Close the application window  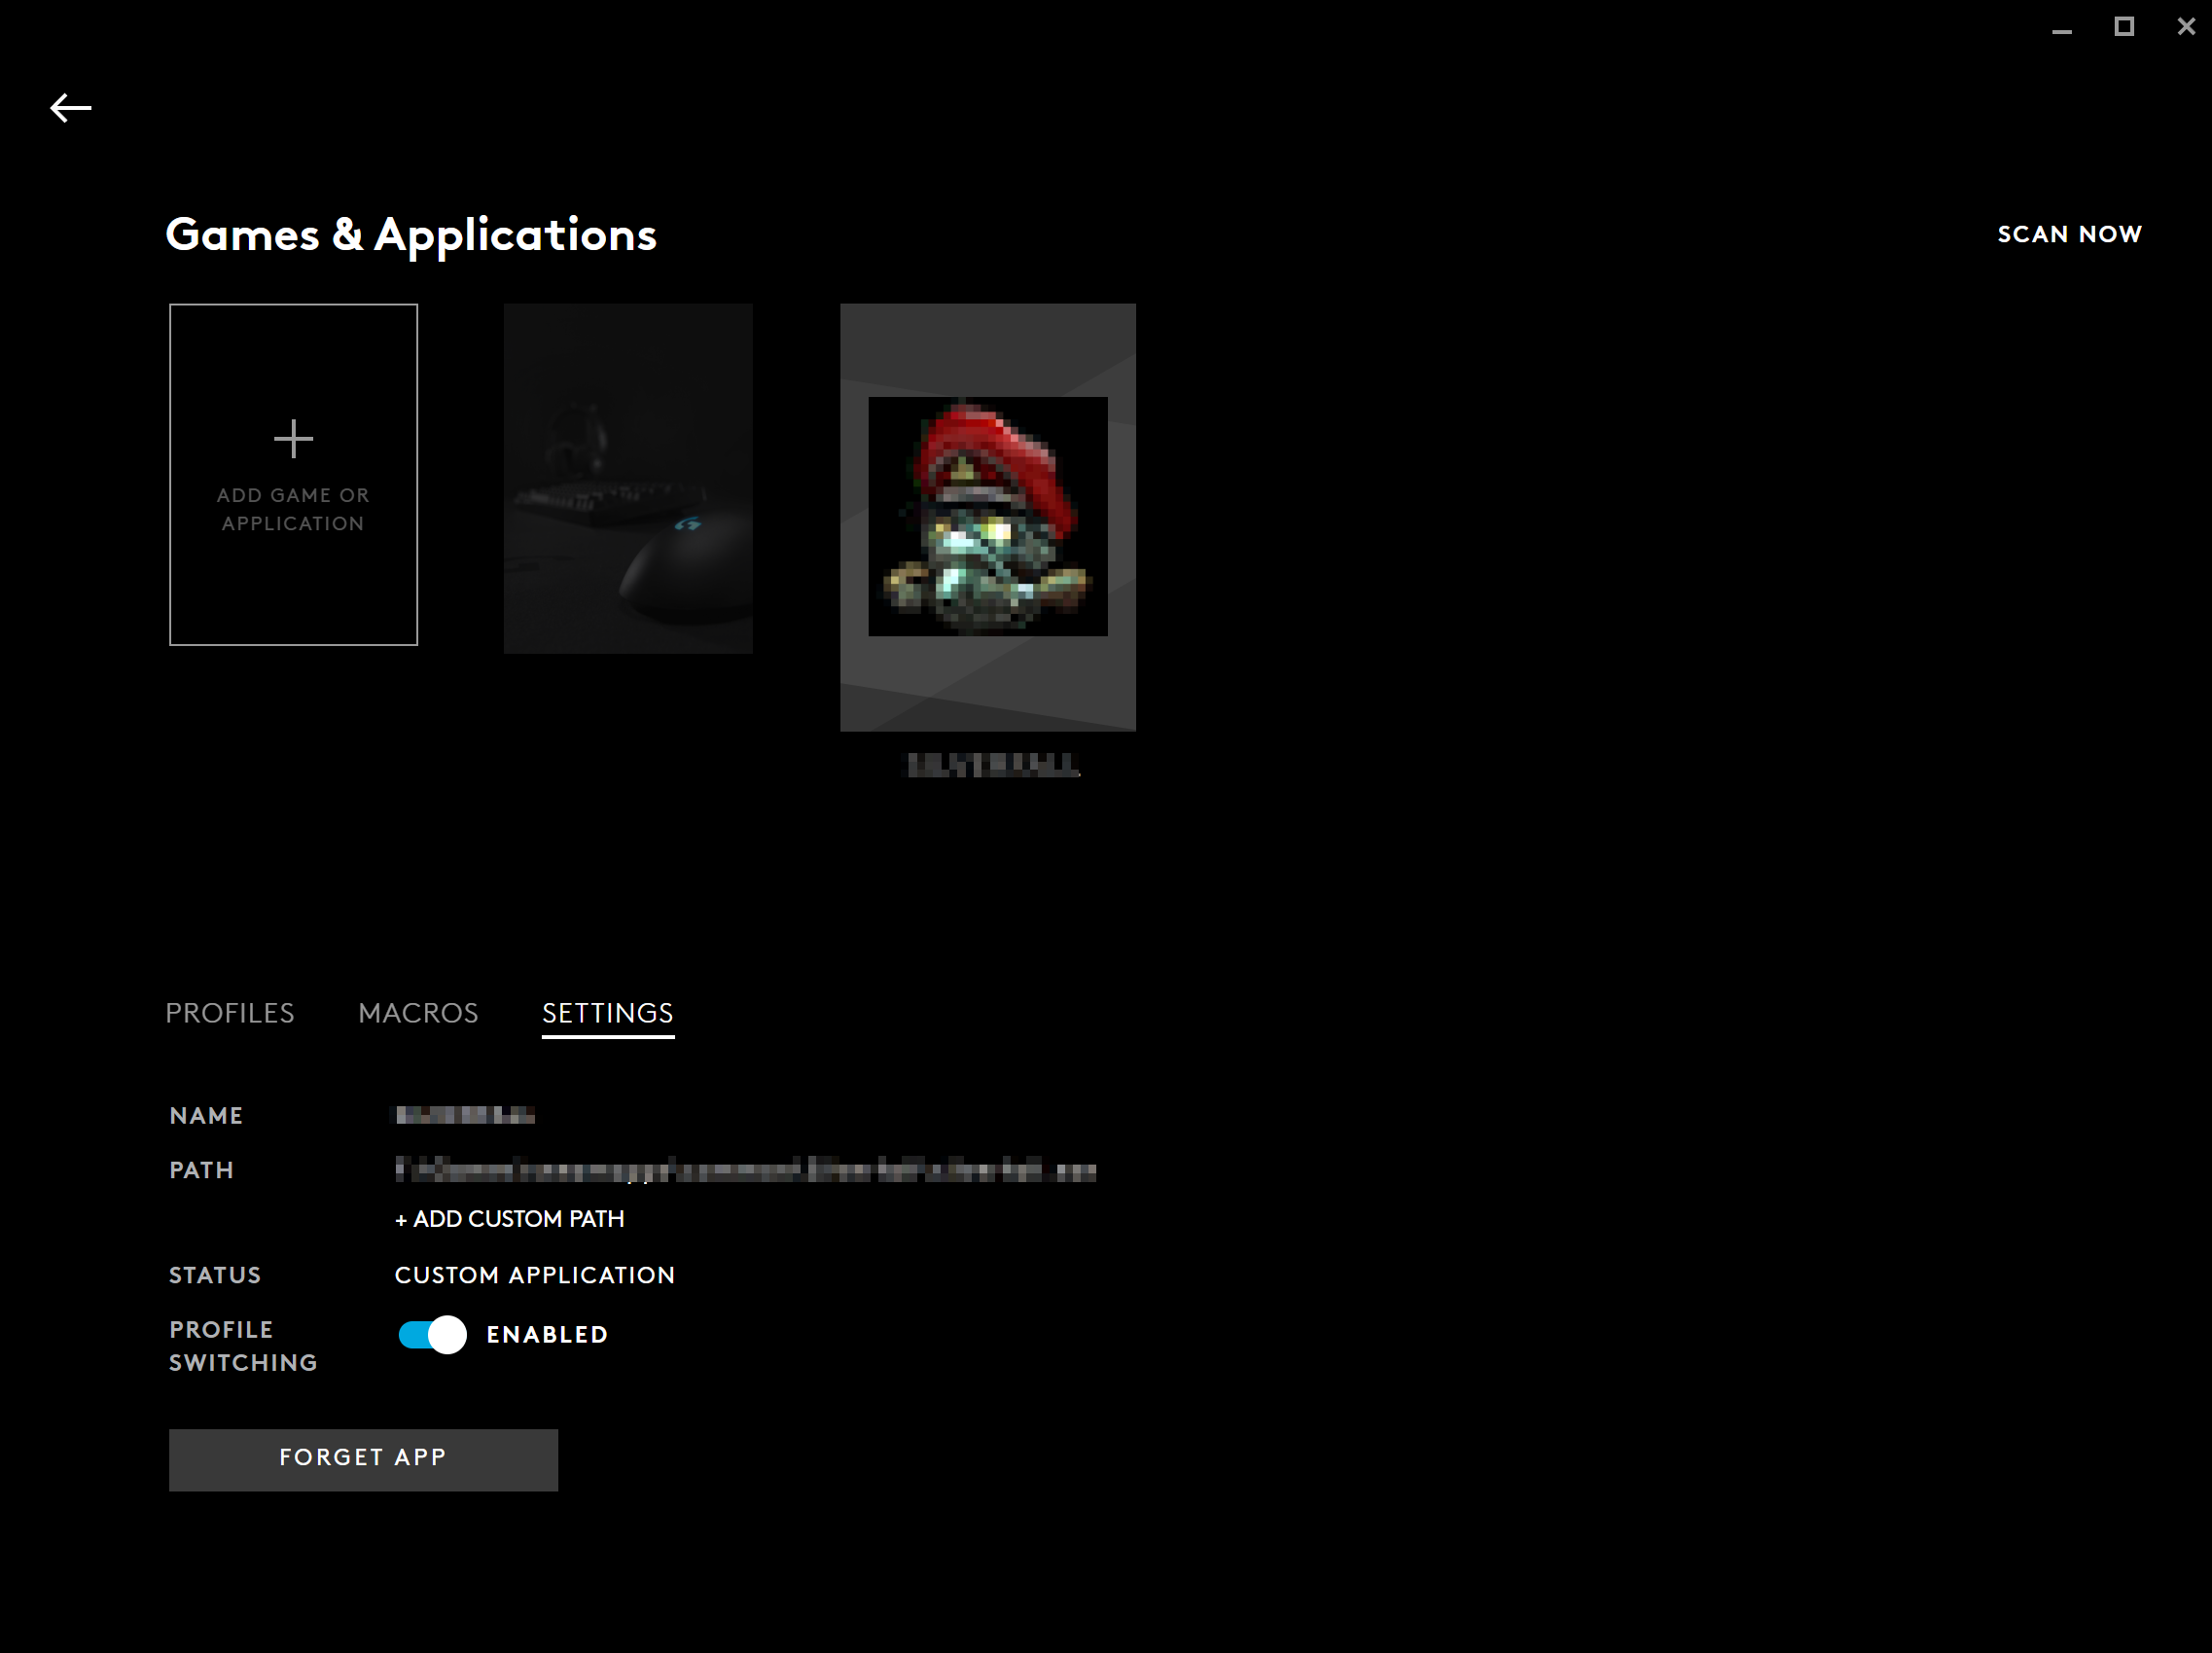[2185, 27]
